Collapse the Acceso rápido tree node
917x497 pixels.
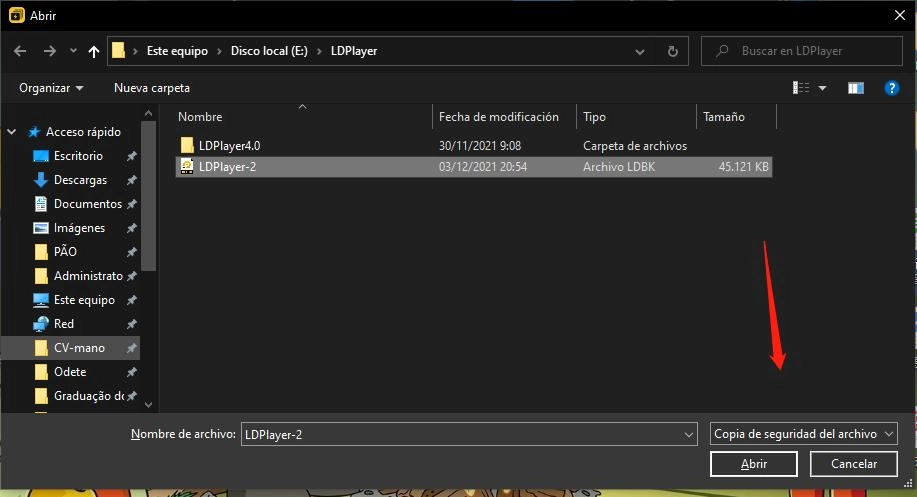coord(12,132)
